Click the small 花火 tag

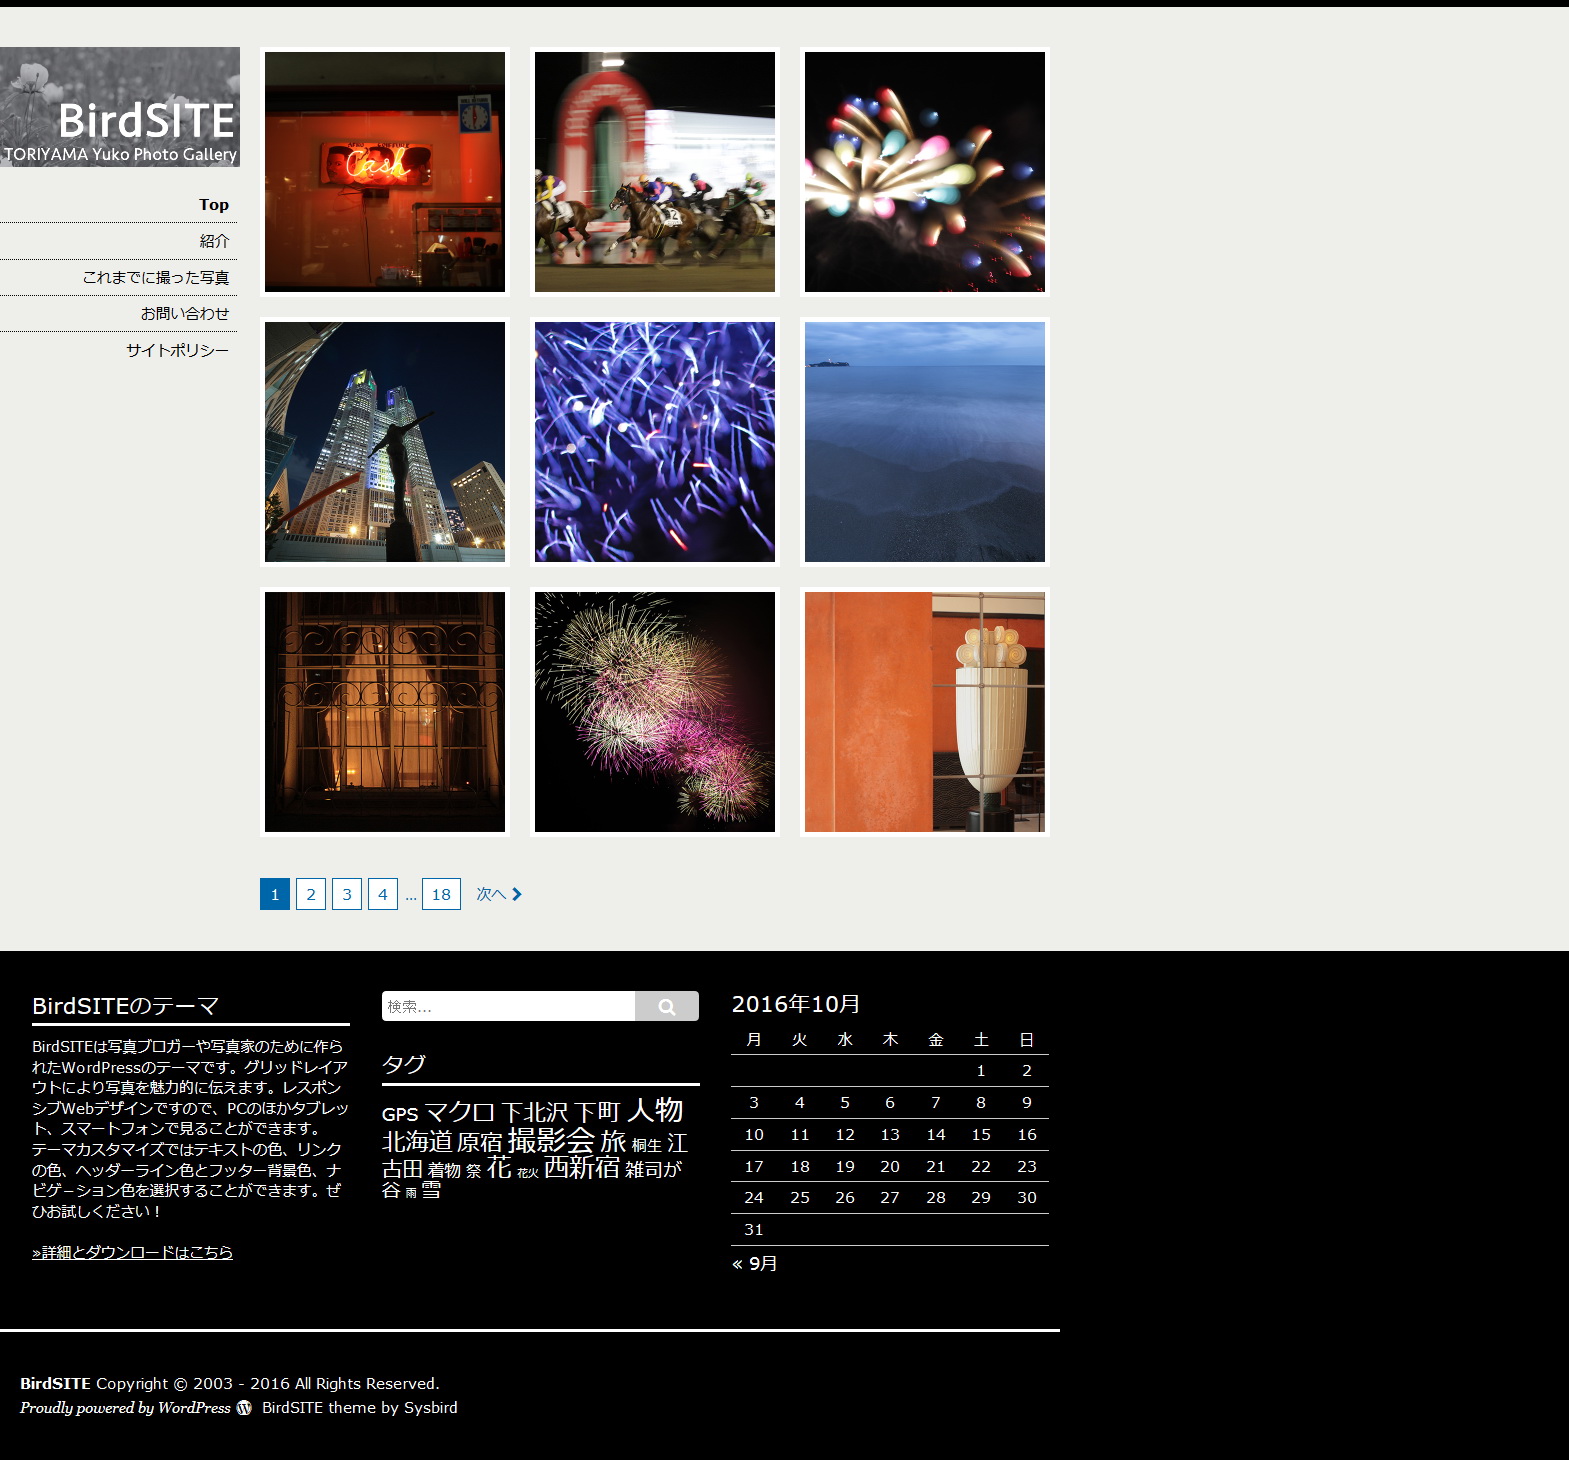coord(528,1173)
